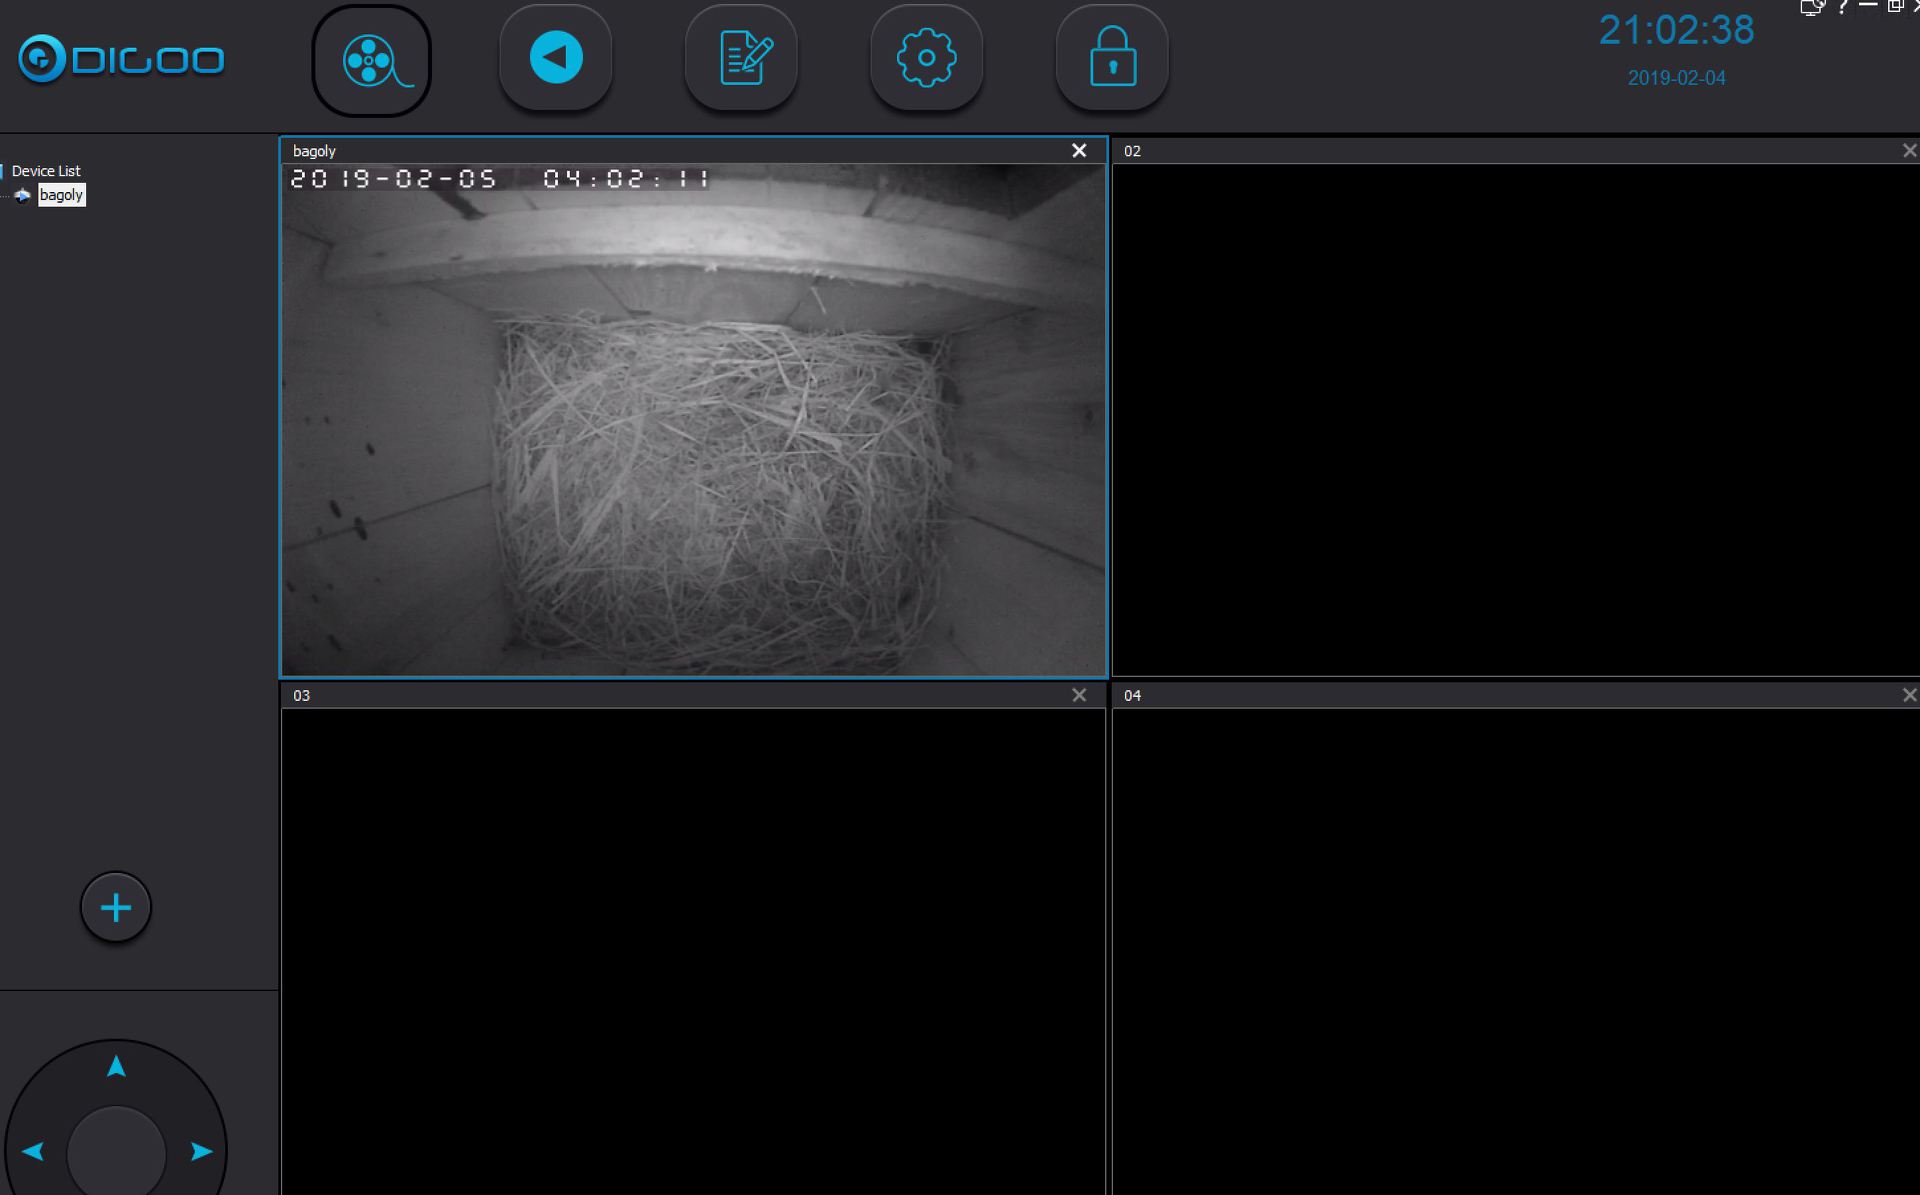1920x1195 pixels.
Task: Select bagoly in the Device List
Action: pyautogui.click(x=61, y=195)
